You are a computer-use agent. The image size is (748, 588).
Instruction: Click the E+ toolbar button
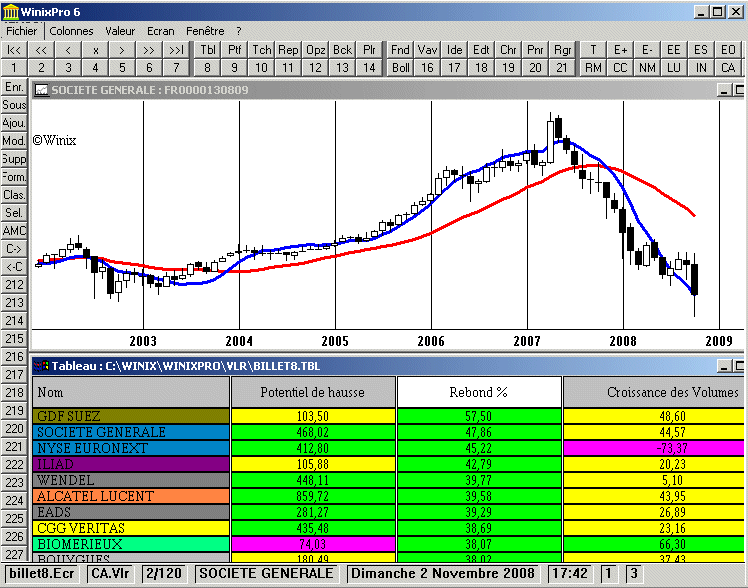[x=620, y=50]
